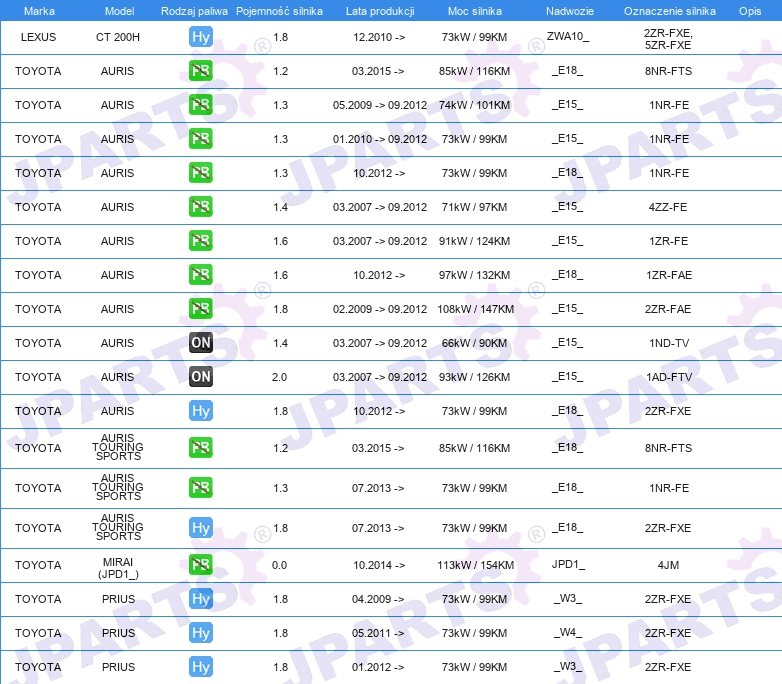Screen dimensions: 782x684
Task: Click the Hy fuel icon in Lexus CT 200H row
Action: [x=201, y=37]
